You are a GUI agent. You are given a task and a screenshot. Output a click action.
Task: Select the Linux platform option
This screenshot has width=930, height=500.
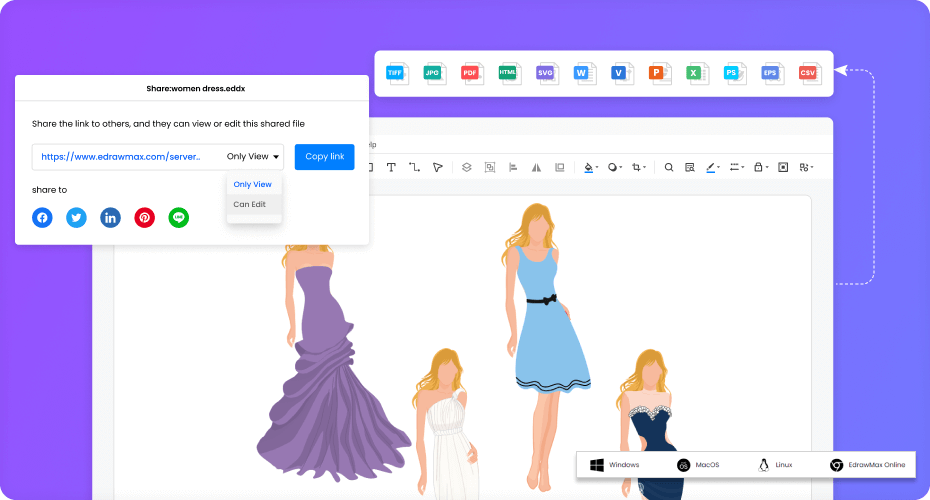click(x=775, y=465)
